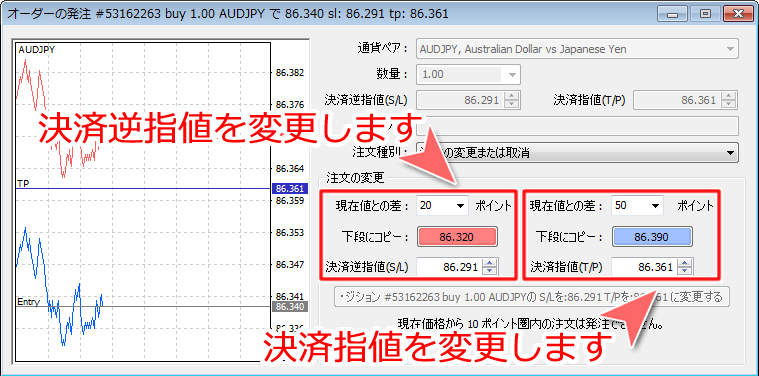The width and height of the screenshot is (759, 376).
Task: Click the 決済逆指値(S/L) 86.291 input in 注文の変更
Action: (x=450, y=267)
